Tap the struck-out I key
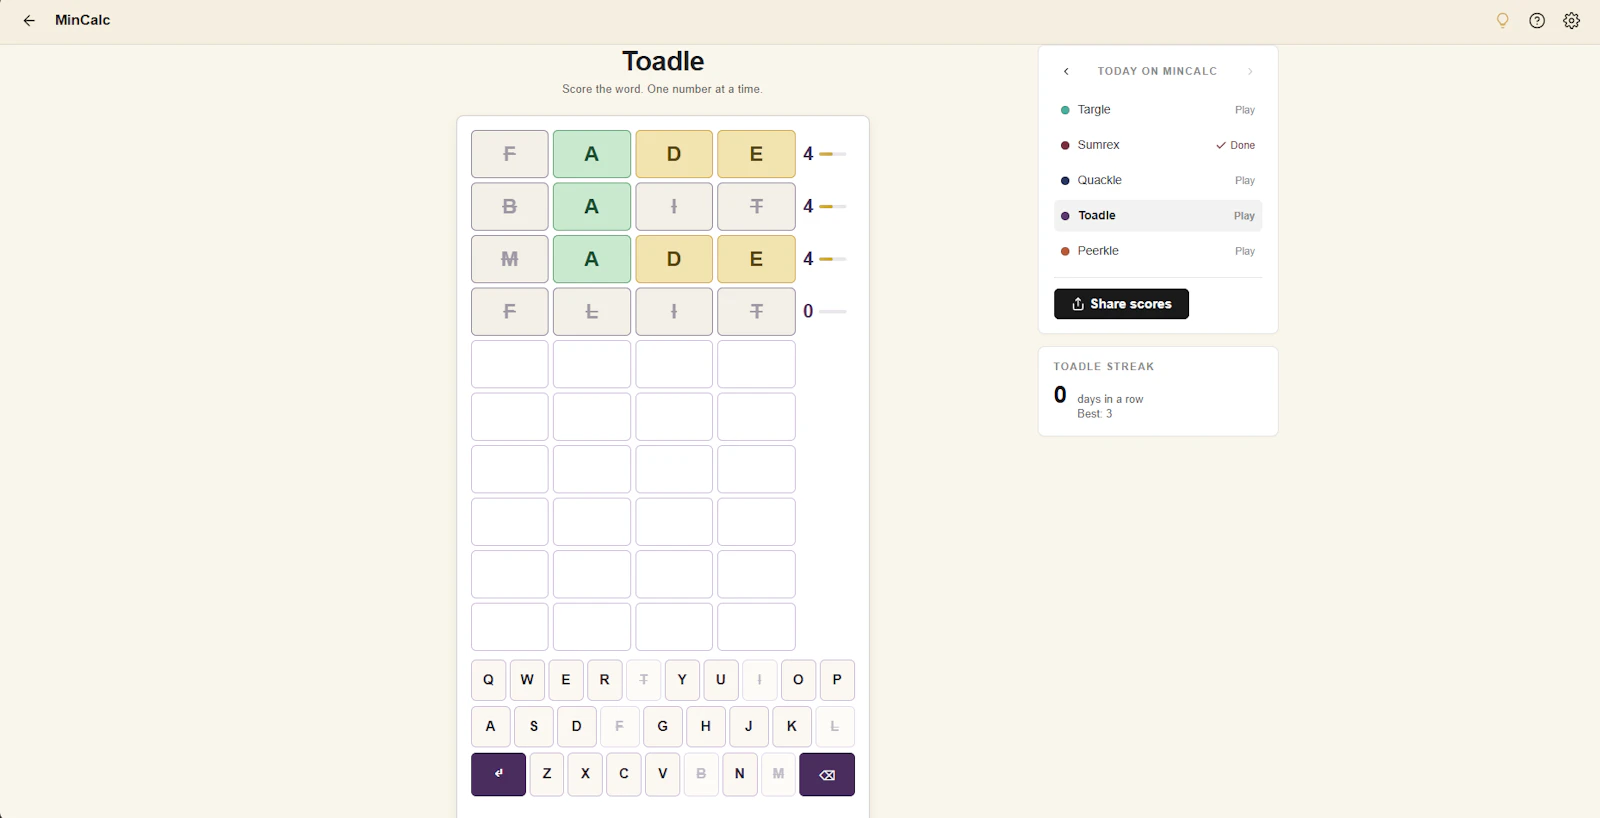Image resolution: width=1600 pixels, height=818 pixels. pyautogui.click(x=759, y=680)
